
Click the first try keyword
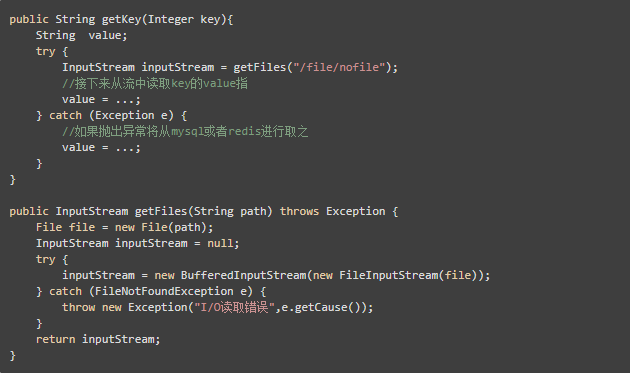pos(45,51)
